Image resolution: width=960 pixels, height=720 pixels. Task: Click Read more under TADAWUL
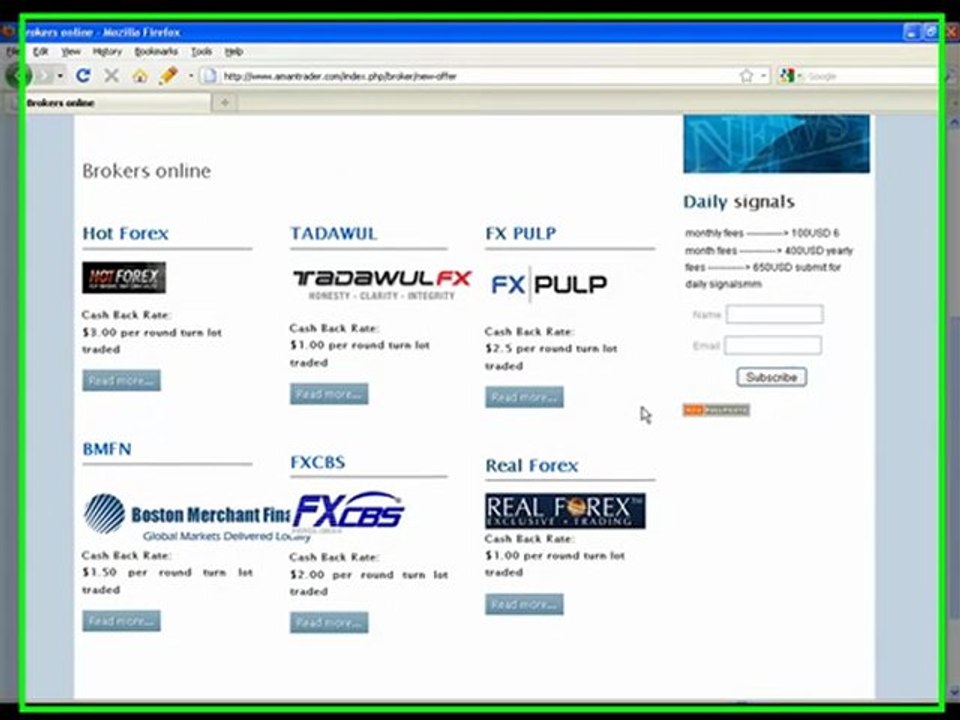pyautogui.click(x=329, y=394)
